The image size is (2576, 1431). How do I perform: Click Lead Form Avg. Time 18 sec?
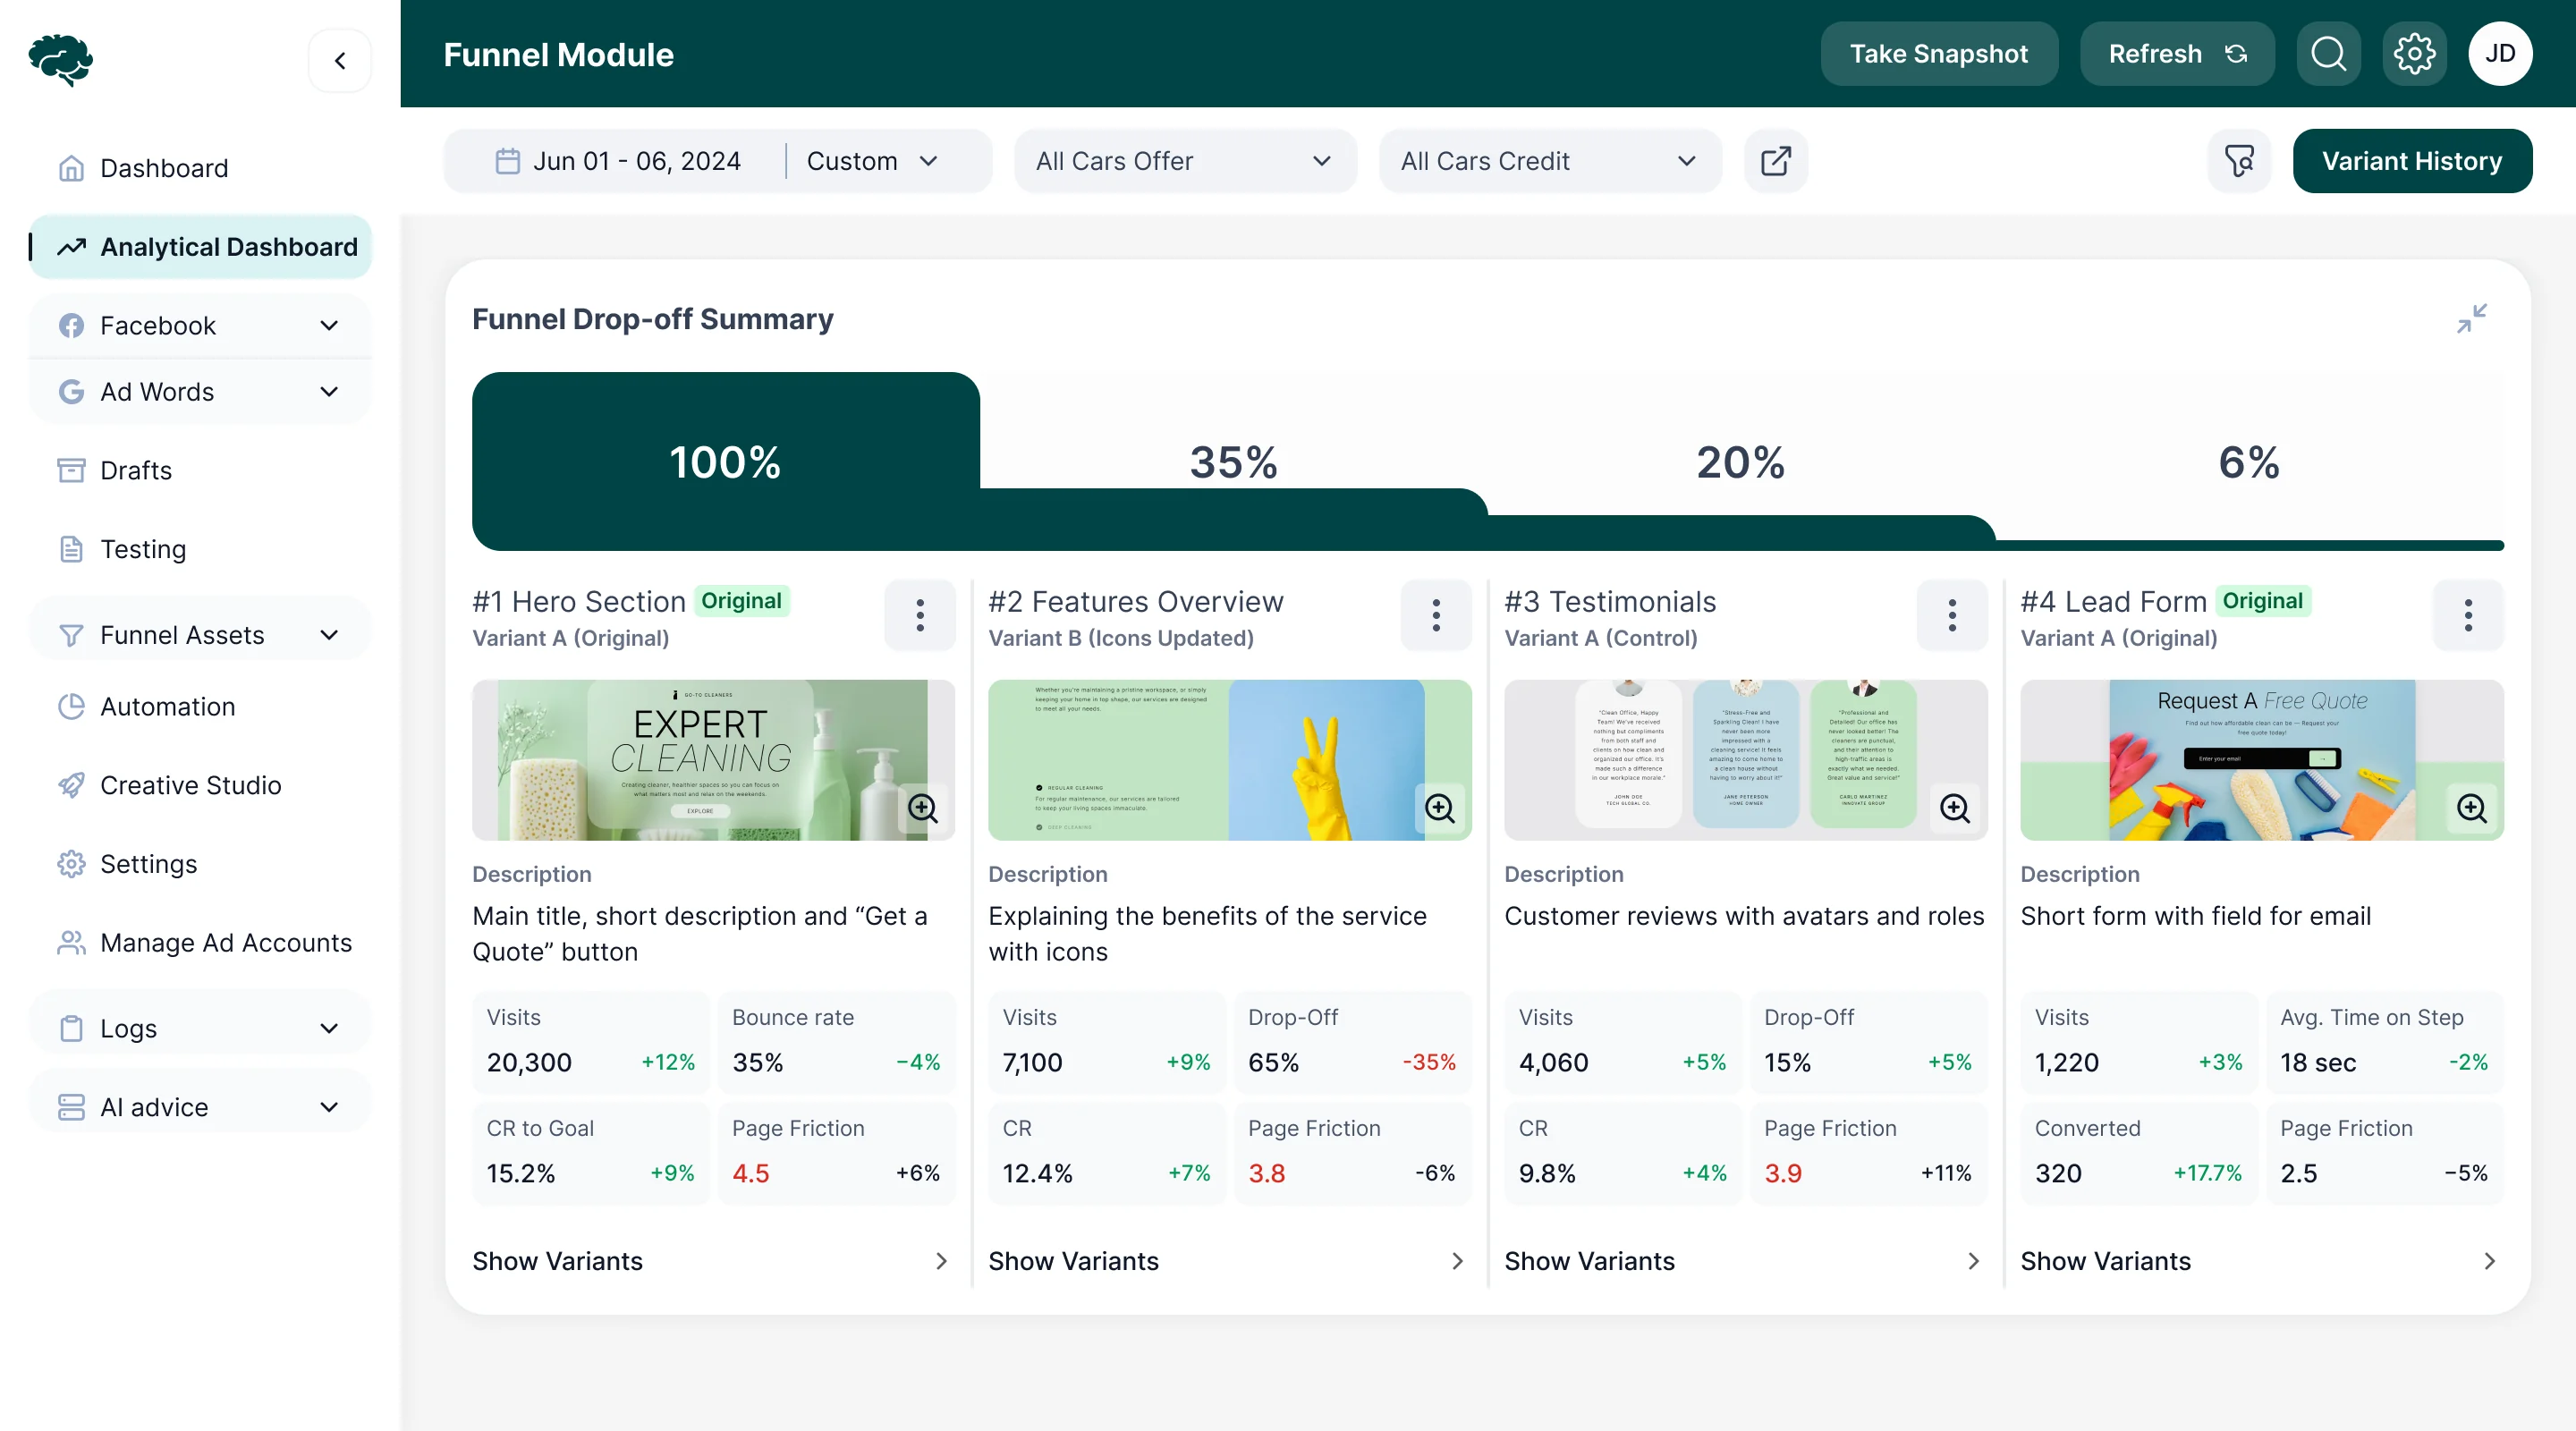(2318, 1062)
